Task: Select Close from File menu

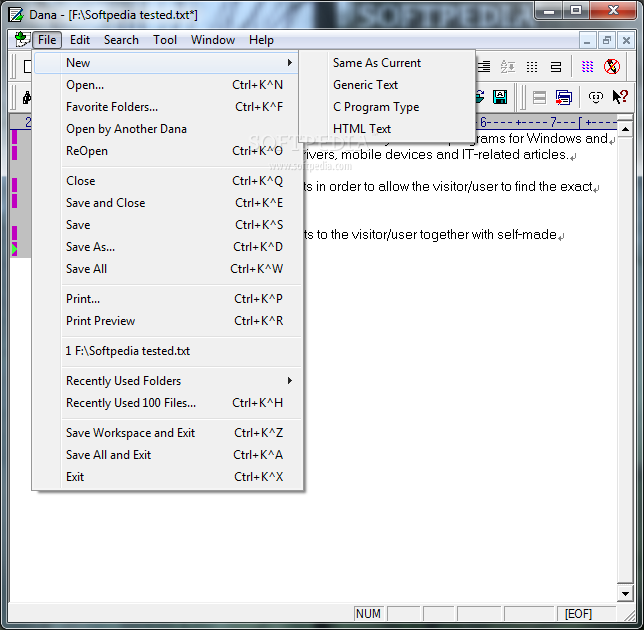Action: (x=168, y=181)
